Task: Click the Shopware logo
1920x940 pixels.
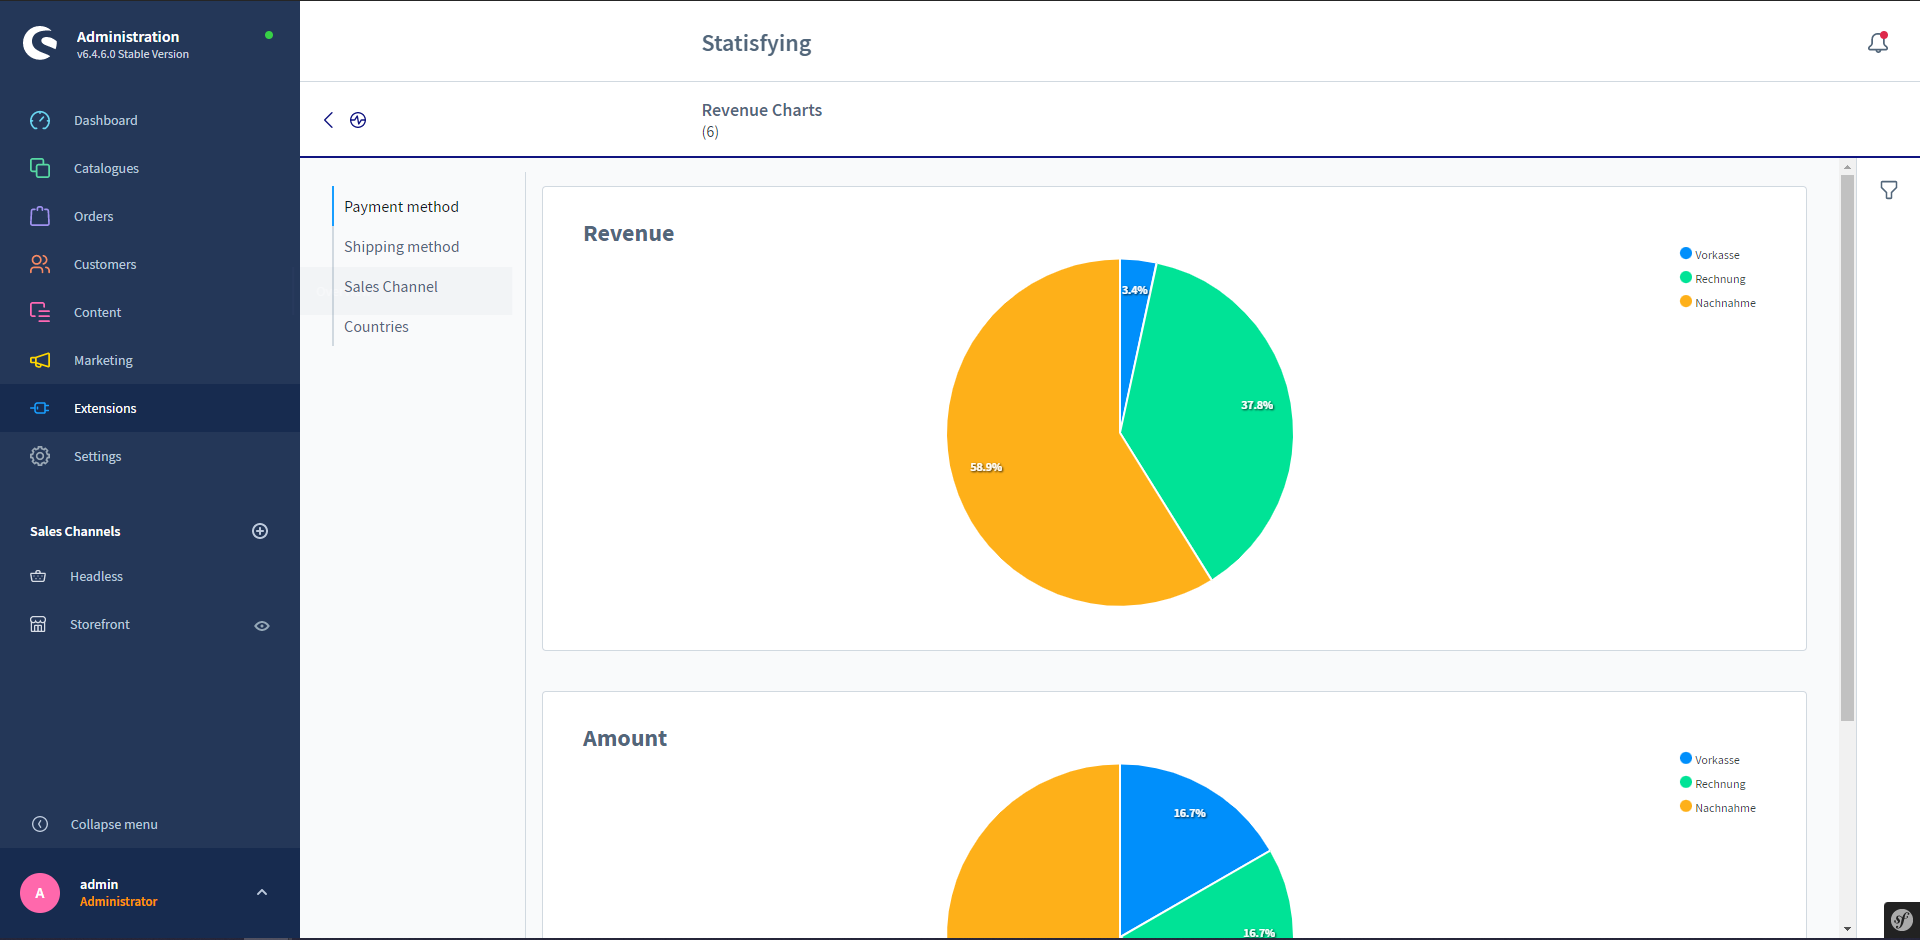Action: (40, 43)
